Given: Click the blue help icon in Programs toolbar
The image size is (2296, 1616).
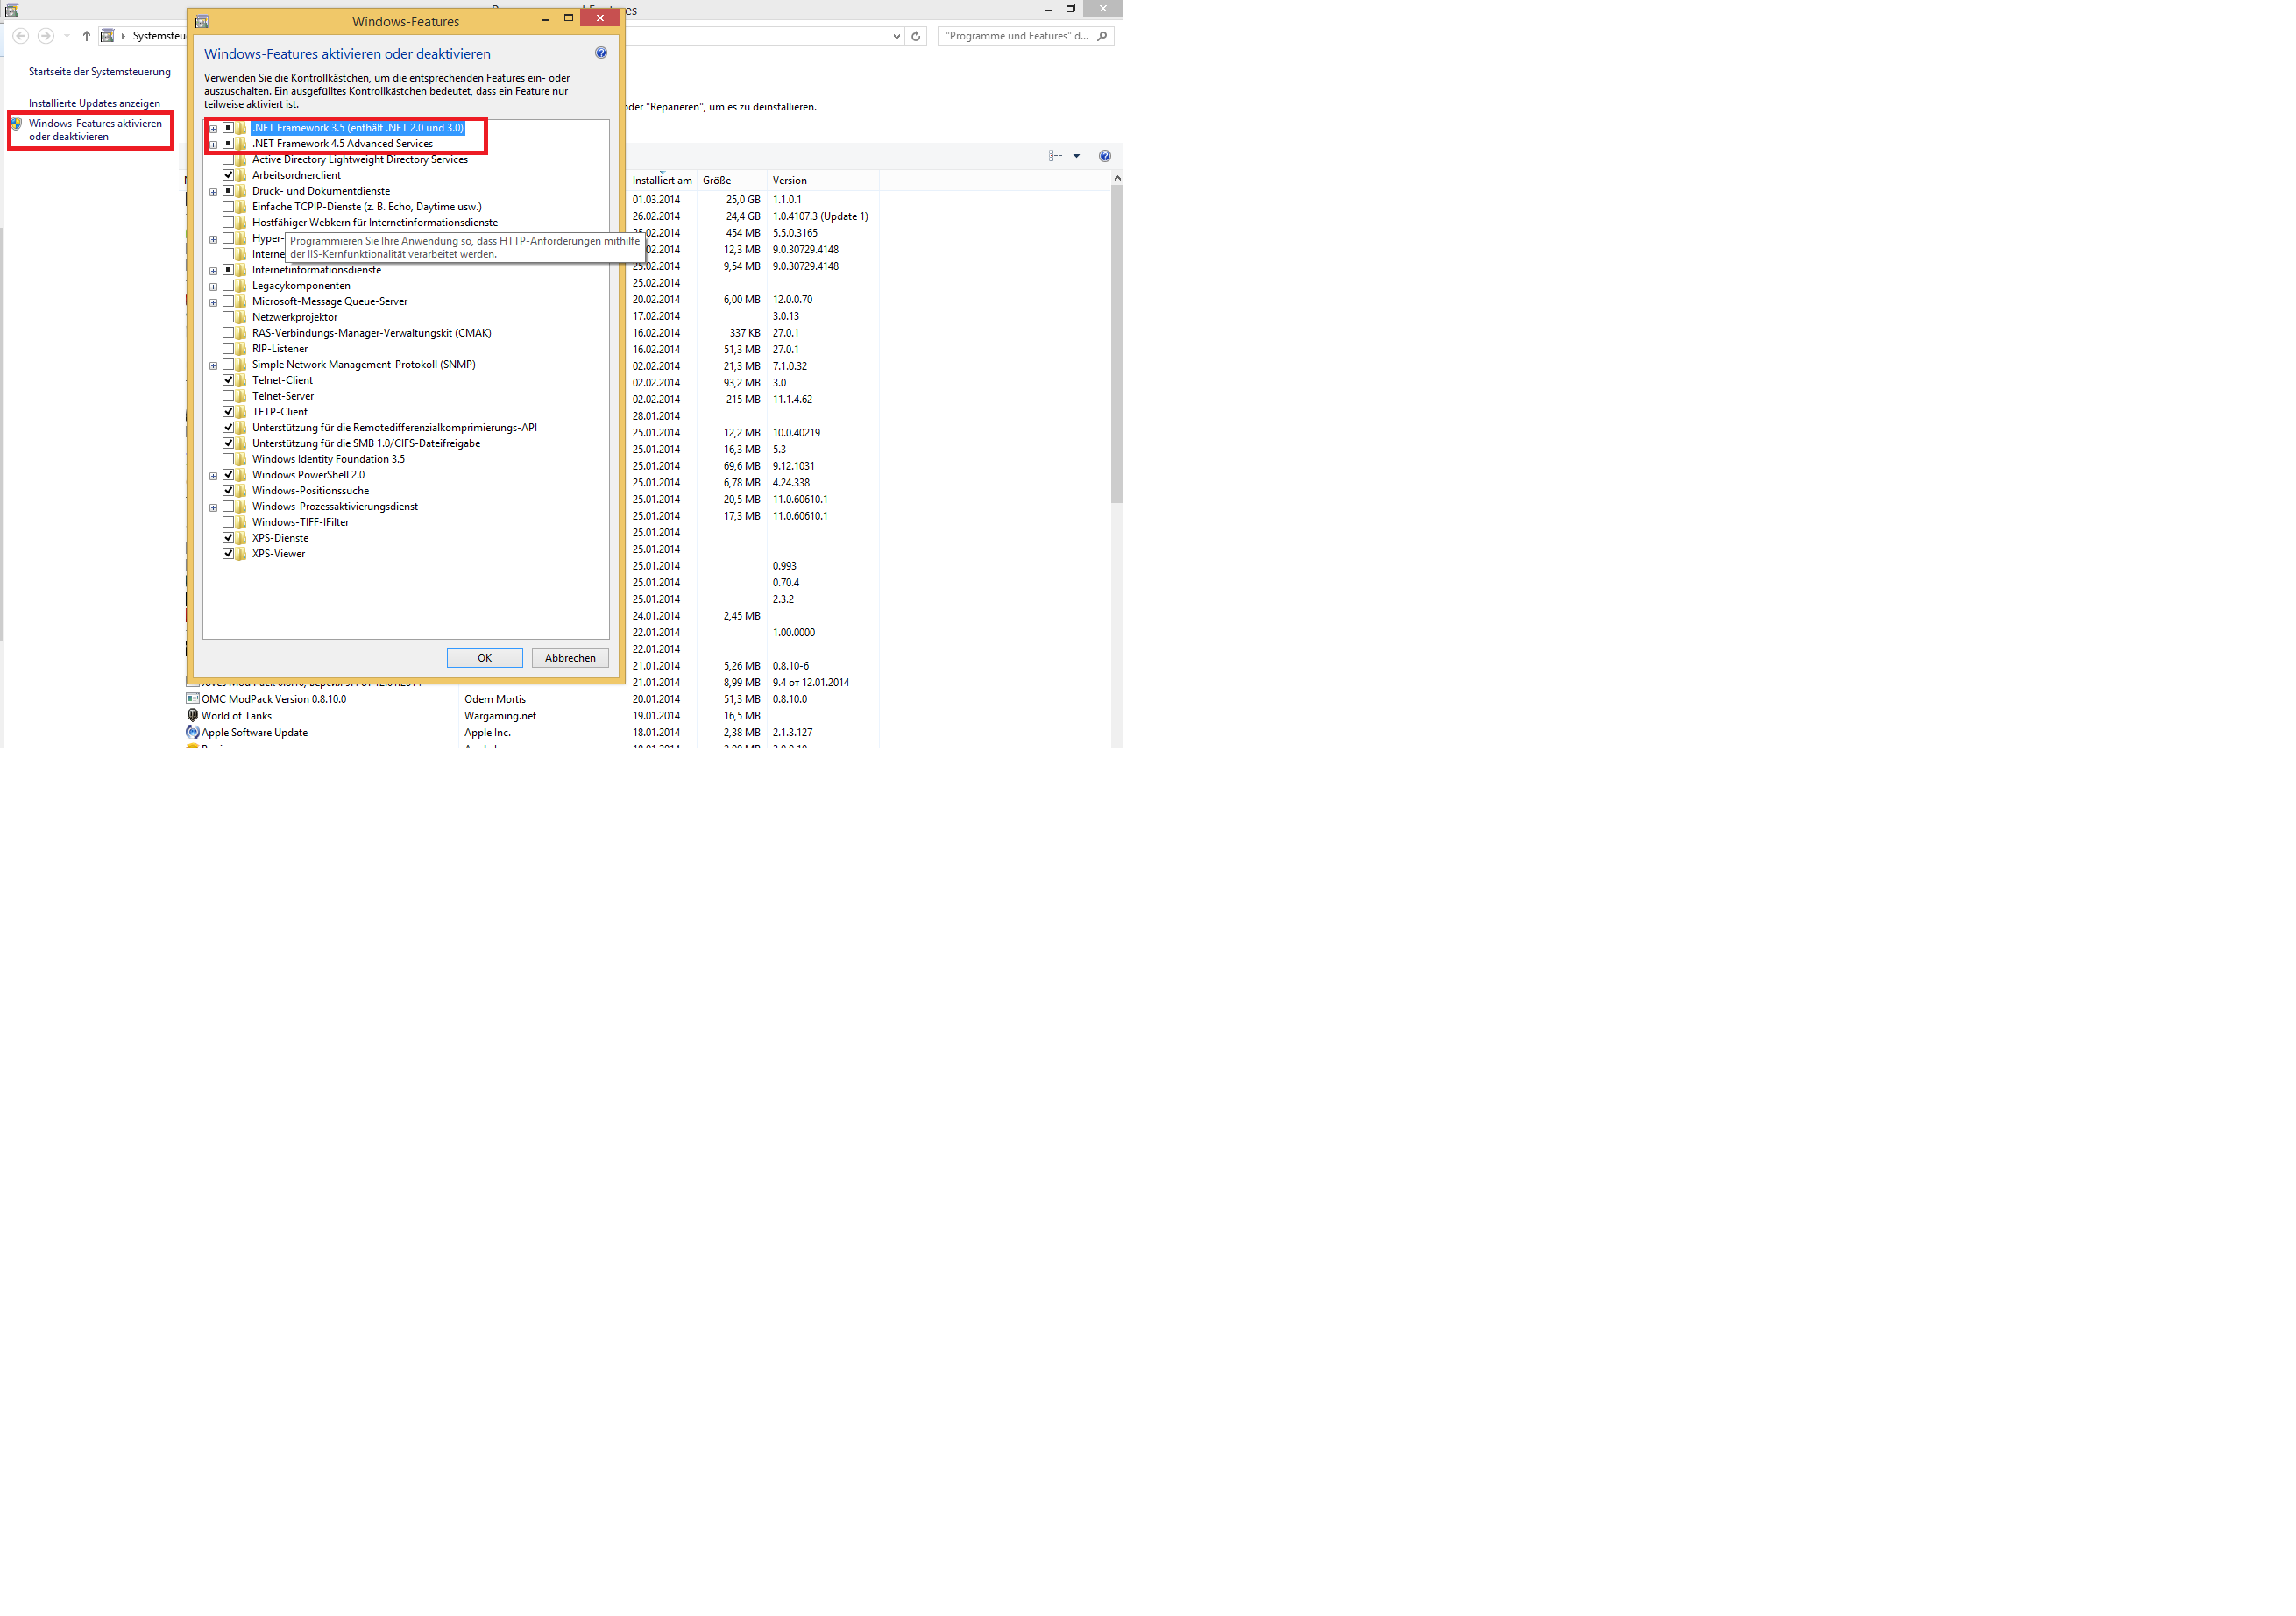Looking at the screenshot, I should coord(1104,156).
